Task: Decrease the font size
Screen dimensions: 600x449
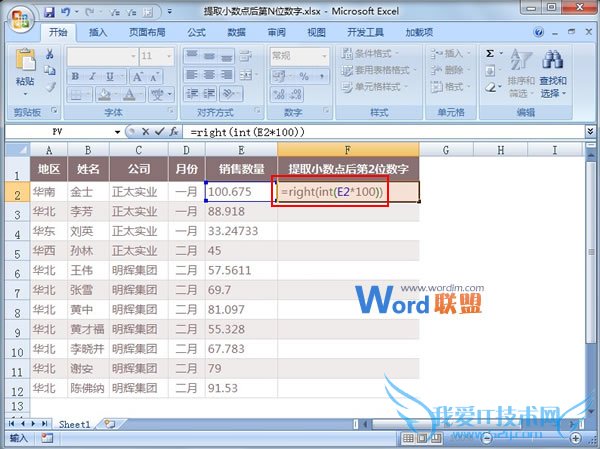Action: click(x=154, y=77)
